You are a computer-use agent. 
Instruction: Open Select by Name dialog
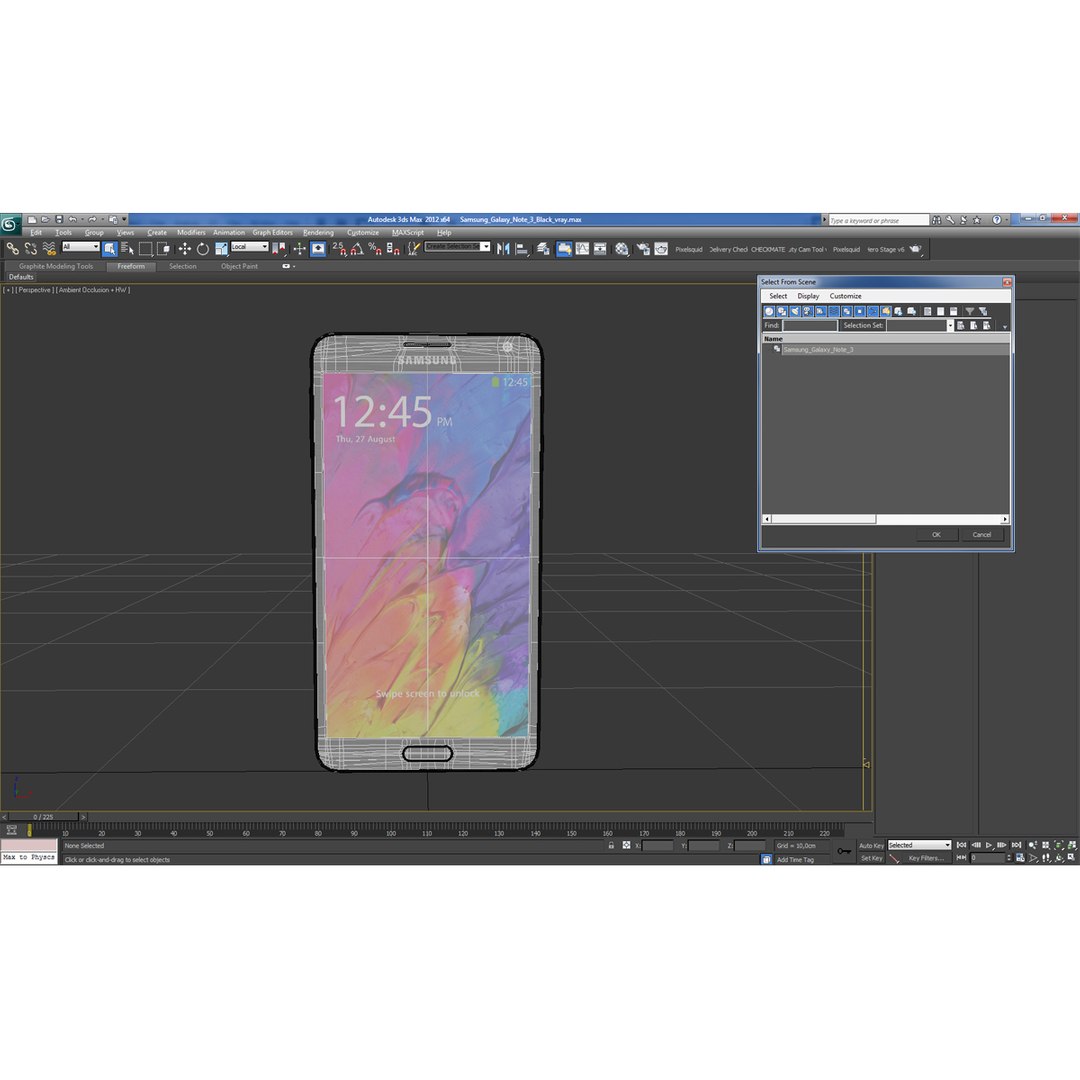127,249
